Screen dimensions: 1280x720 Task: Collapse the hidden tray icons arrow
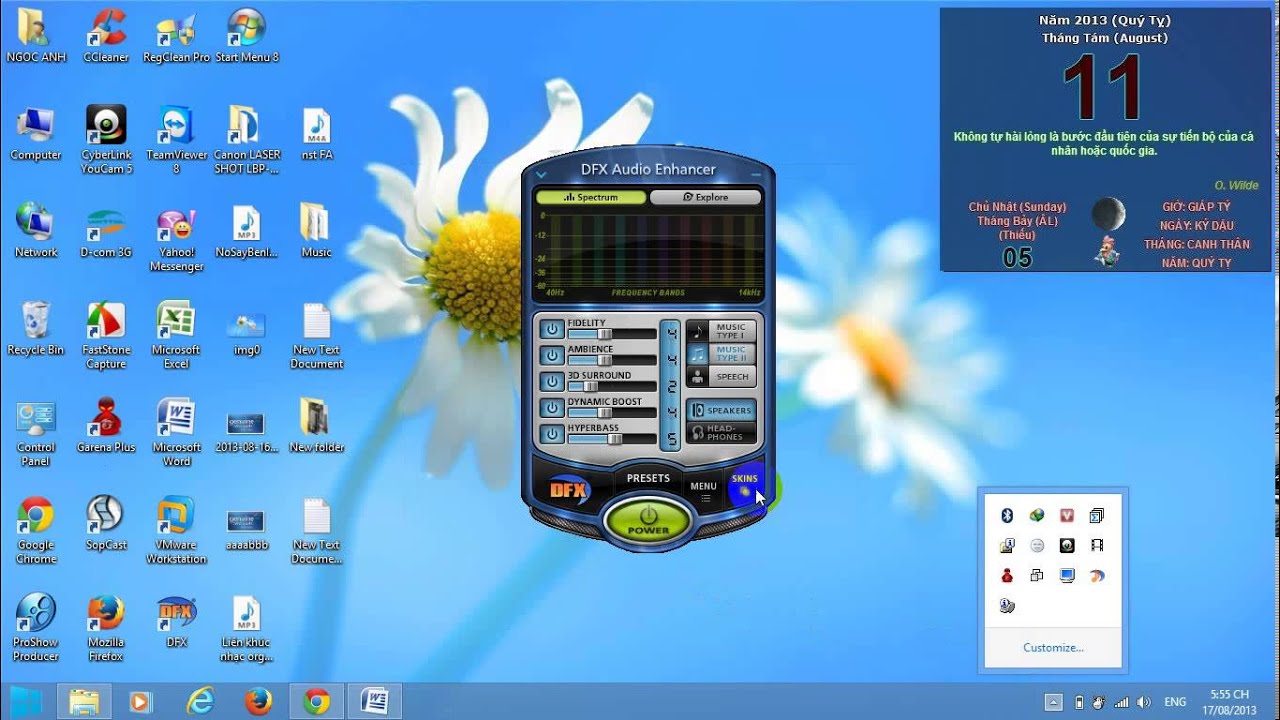[1052, 702]
